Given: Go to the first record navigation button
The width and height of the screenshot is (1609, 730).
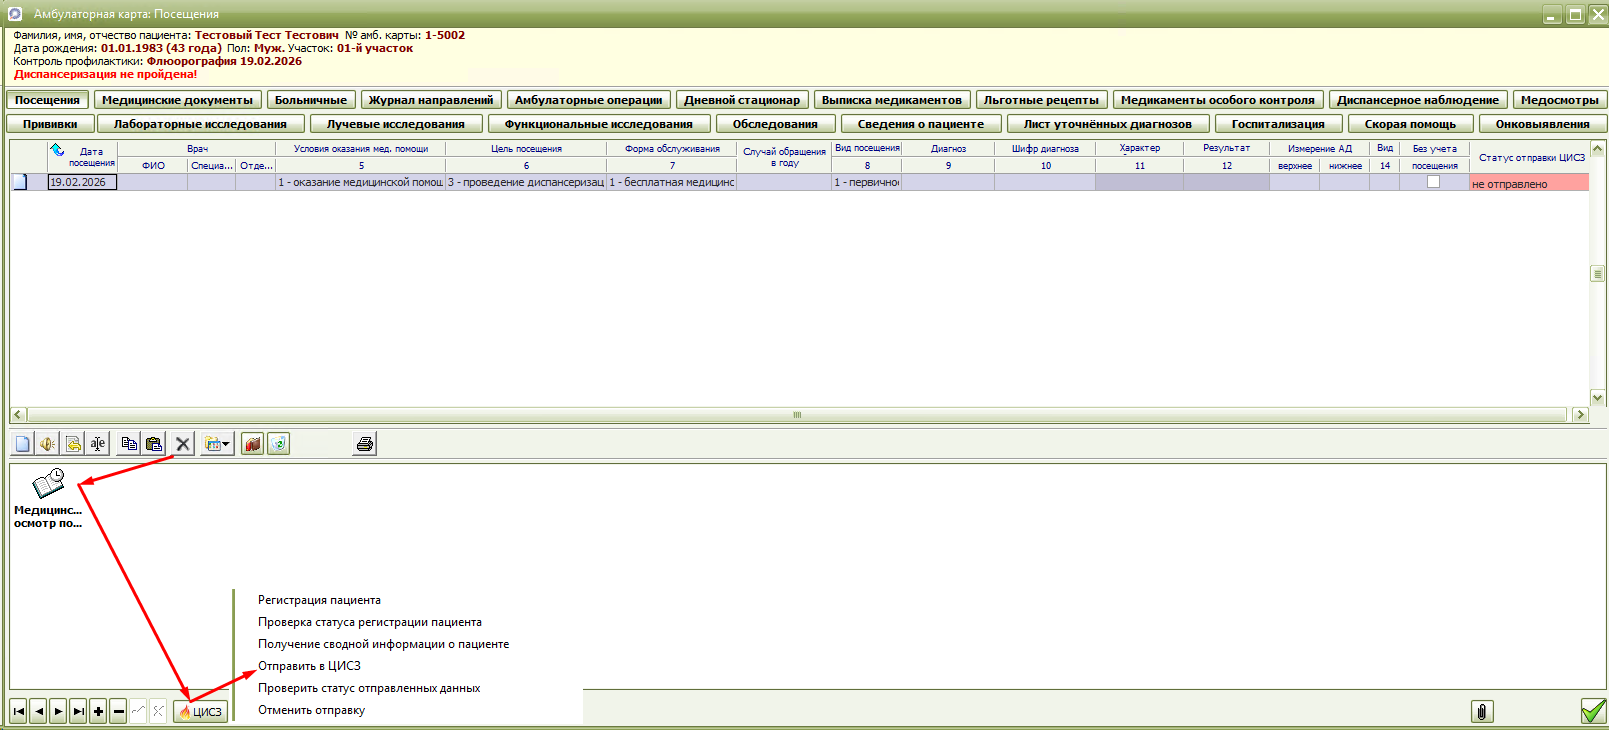Looking at the screenshot, I should pos(18,711).
